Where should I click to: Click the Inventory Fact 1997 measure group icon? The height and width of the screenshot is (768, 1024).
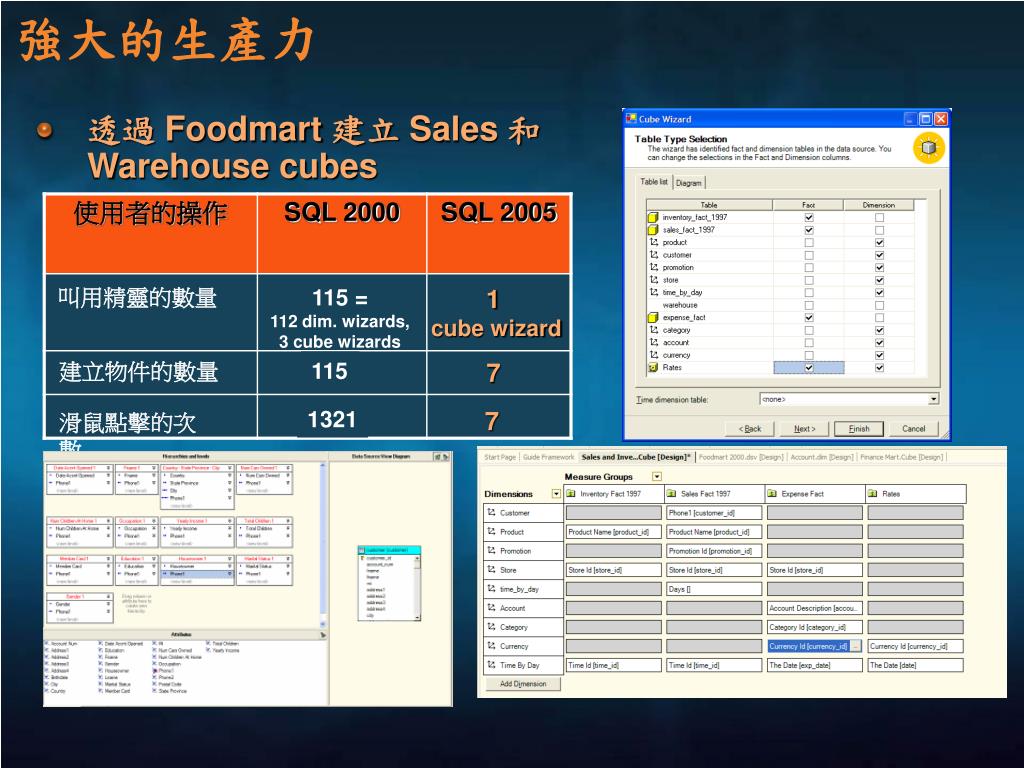pyautogui.click(x=571, y=494)
